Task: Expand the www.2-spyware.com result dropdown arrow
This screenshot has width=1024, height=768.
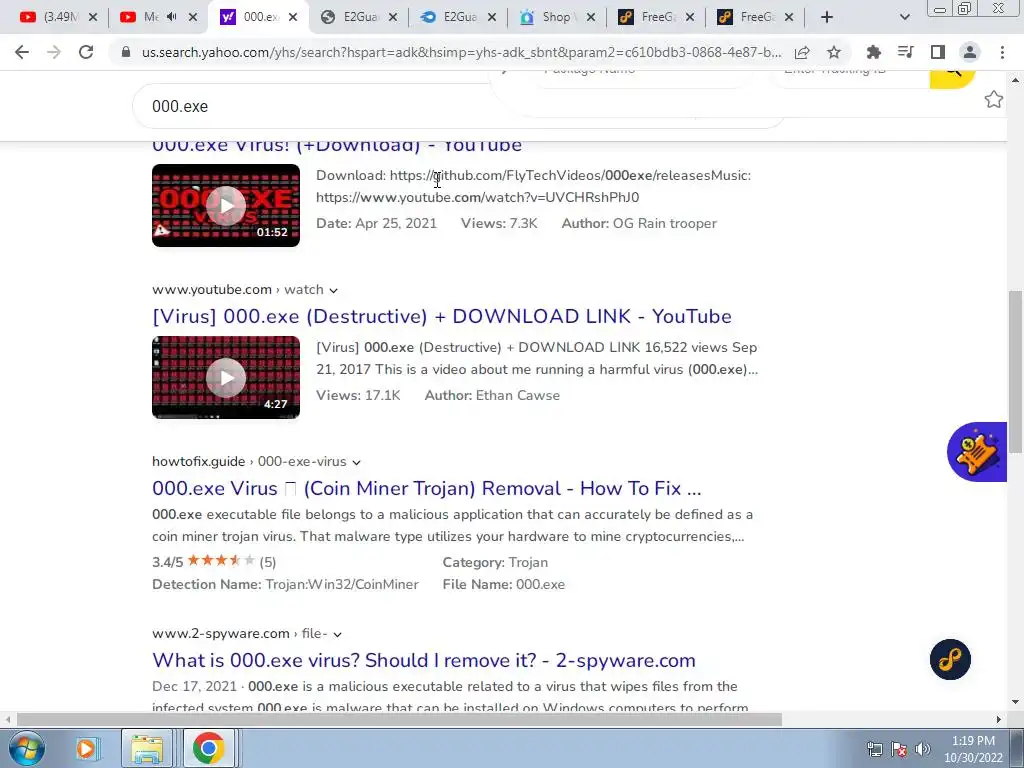Action: (338, 634)
